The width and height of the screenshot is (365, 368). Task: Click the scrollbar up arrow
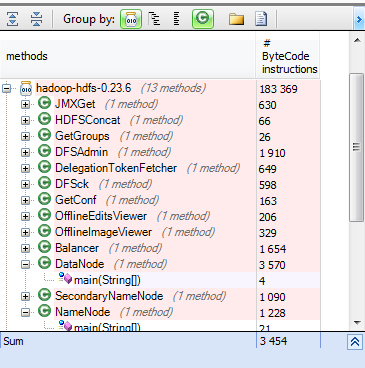[x=357, y=40]
